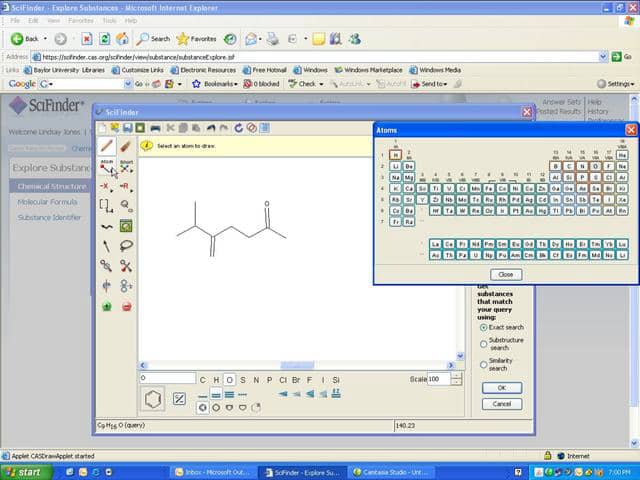
Task: Select the Lasso selection tool
Action: tap(126, 246)
